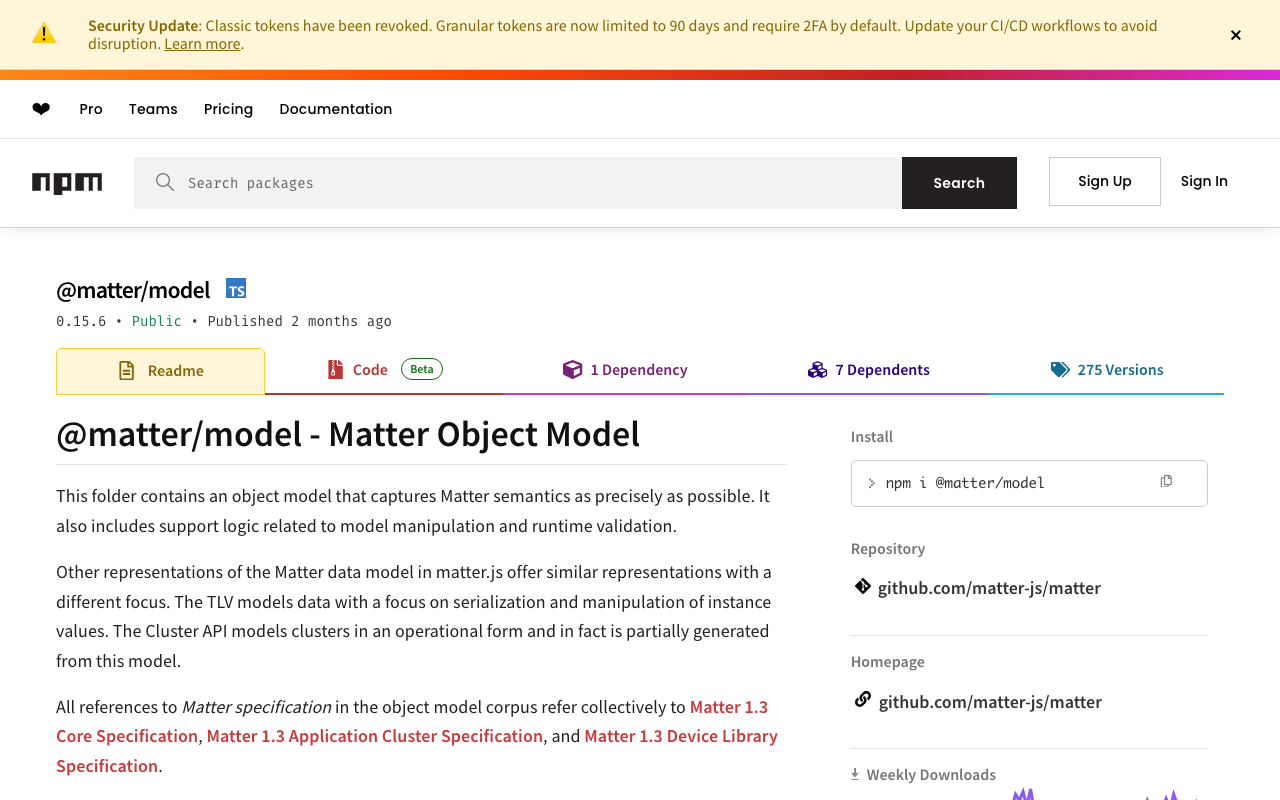1280x800 pixels.
Task: Click the search magnifier icon
Action: coord(165,182)
